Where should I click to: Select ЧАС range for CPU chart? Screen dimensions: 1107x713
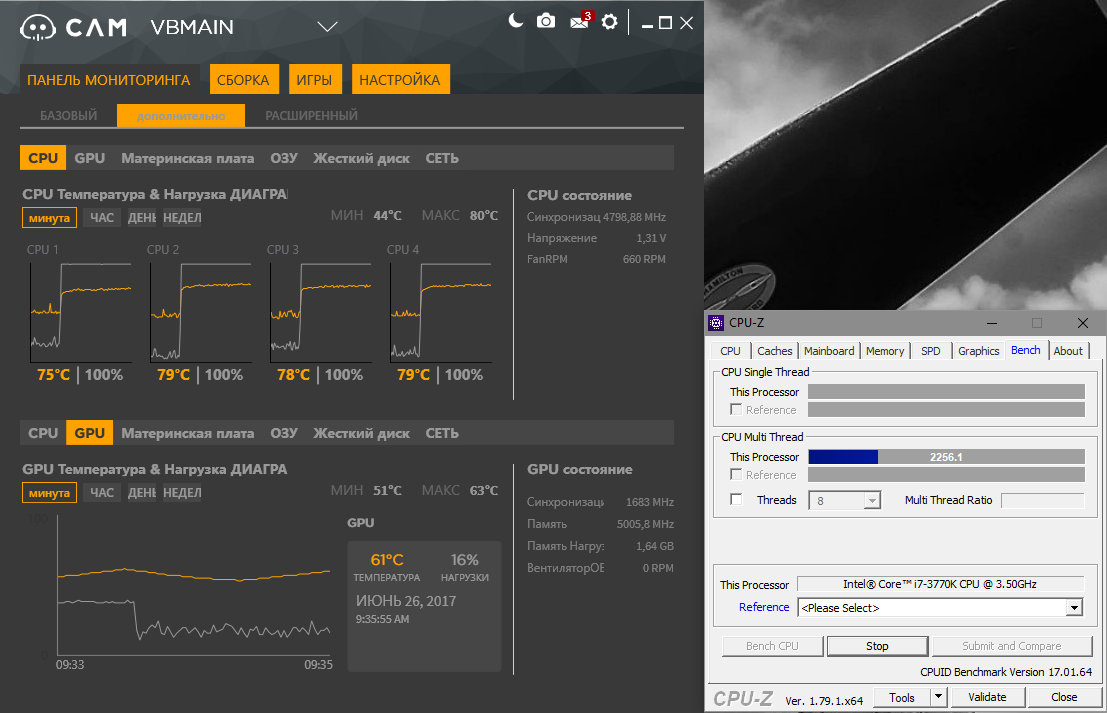point(102,218)
